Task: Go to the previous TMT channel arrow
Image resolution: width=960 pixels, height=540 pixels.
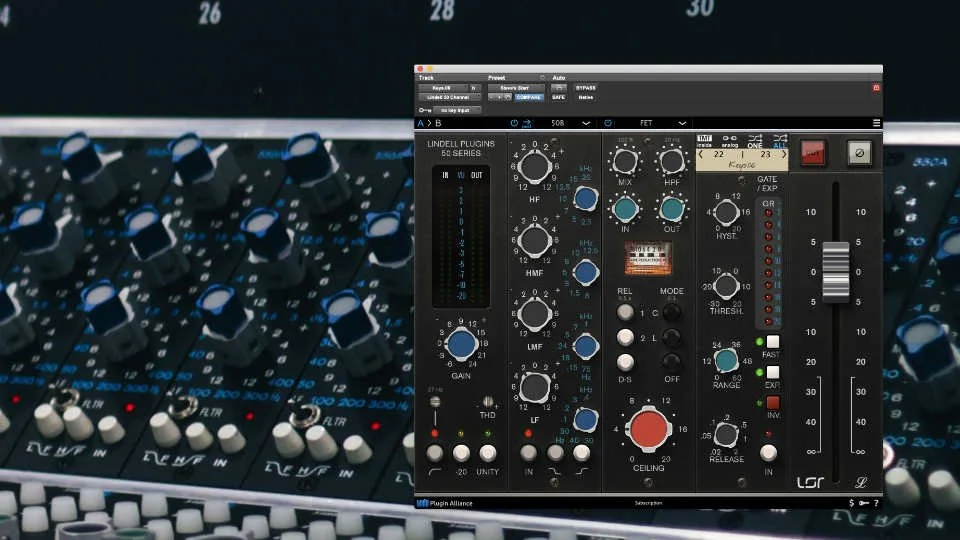Action: (x=701, y=155)
